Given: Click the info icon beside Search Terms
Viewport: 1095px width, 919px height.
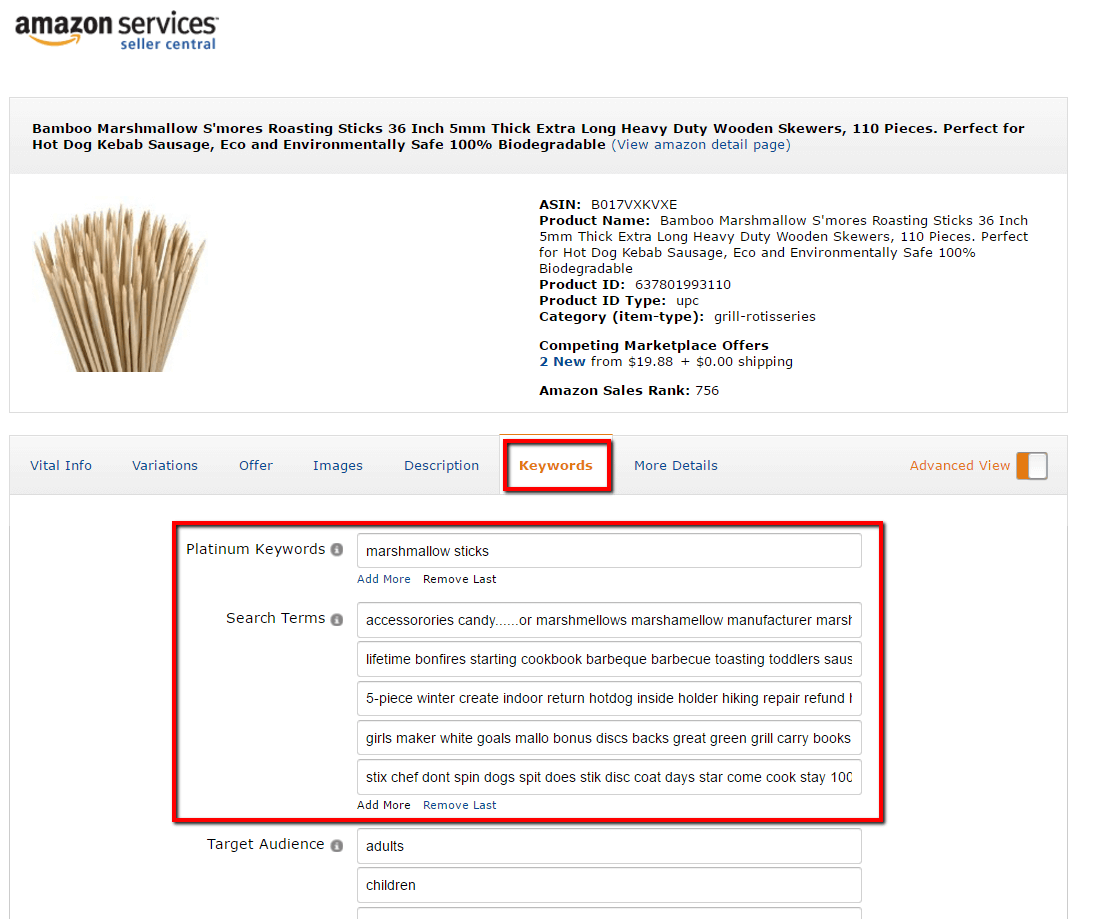Looking at the screenshot, I should tap(337, 618).
